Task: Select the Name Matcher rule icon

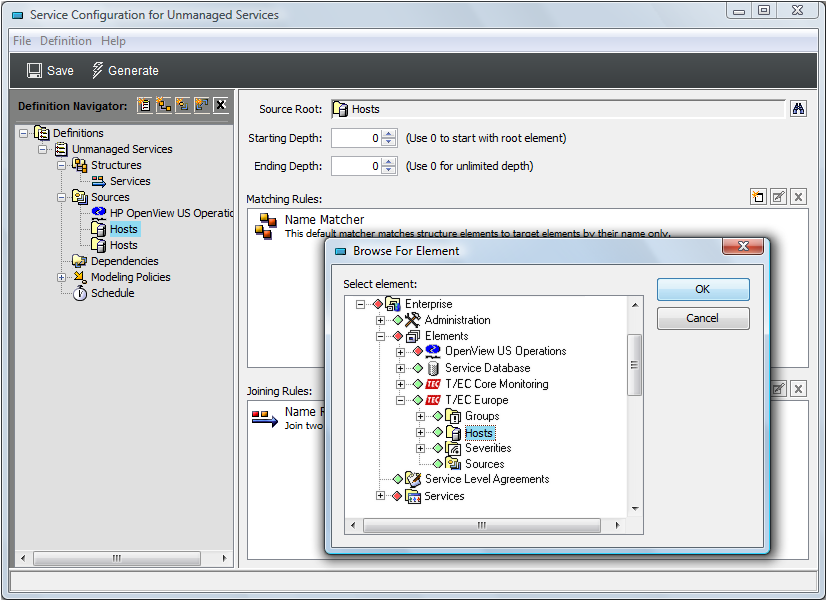Action: tap(266, 226)
